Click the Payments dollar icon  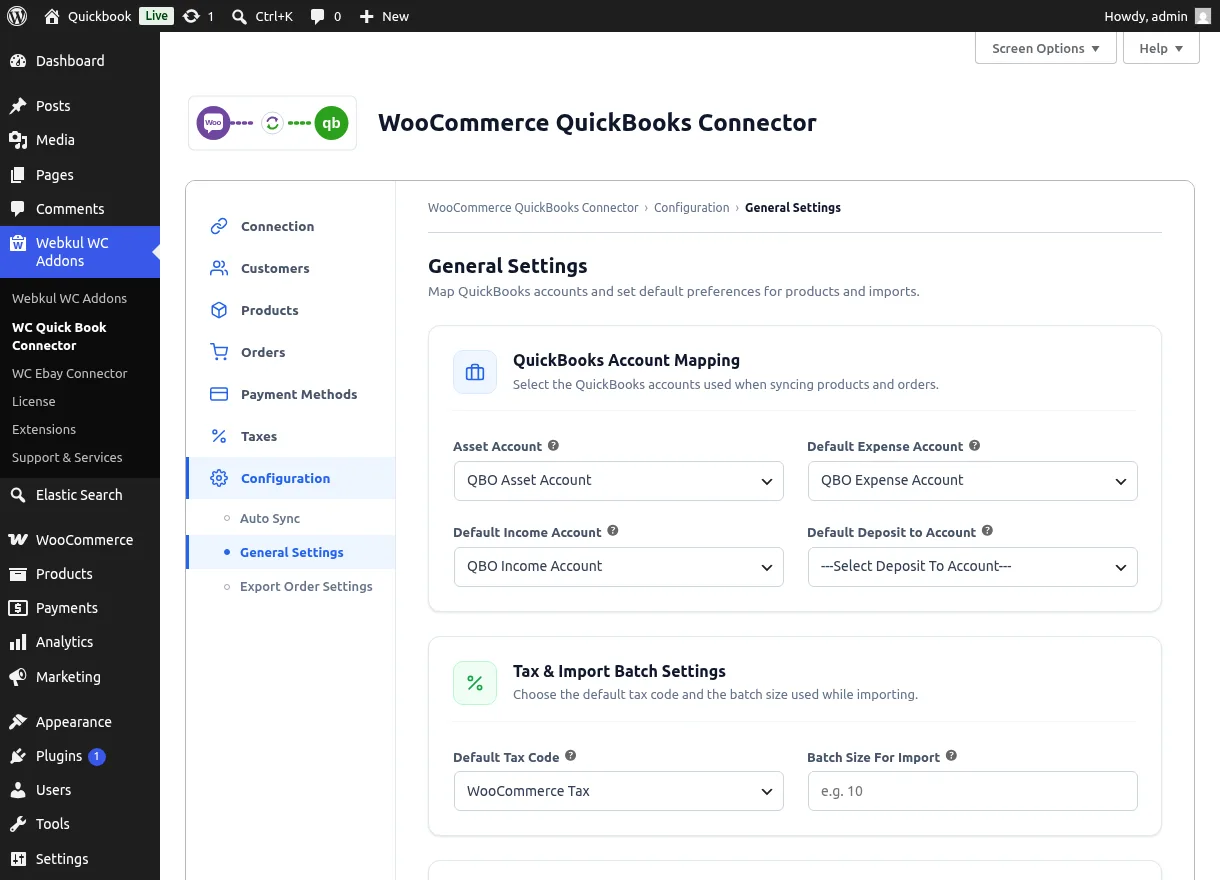[18, 608]
